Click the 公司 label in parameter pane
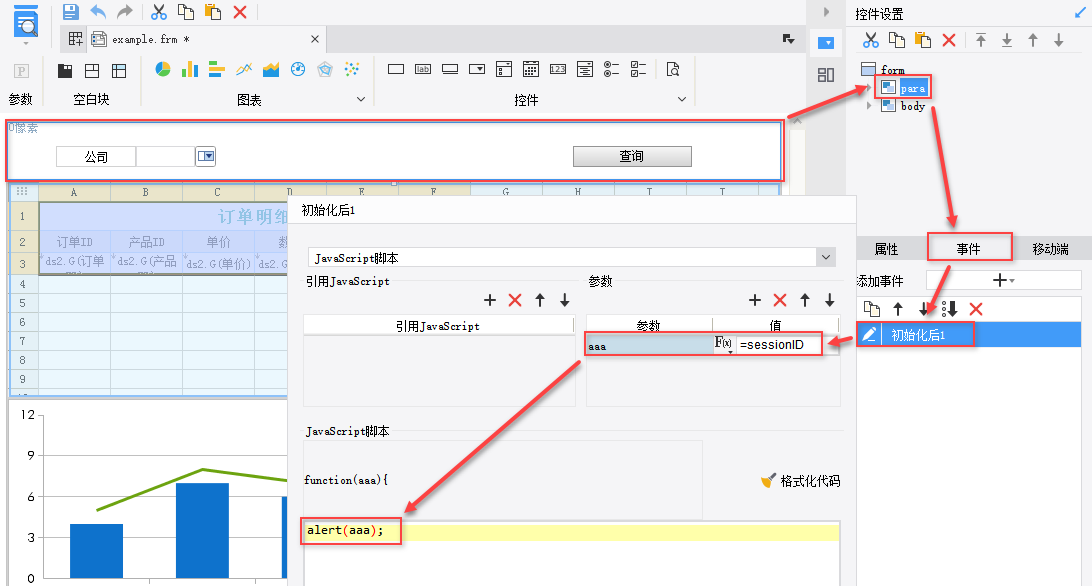The width and height of the screenshot is (1092, 586). 96,157
